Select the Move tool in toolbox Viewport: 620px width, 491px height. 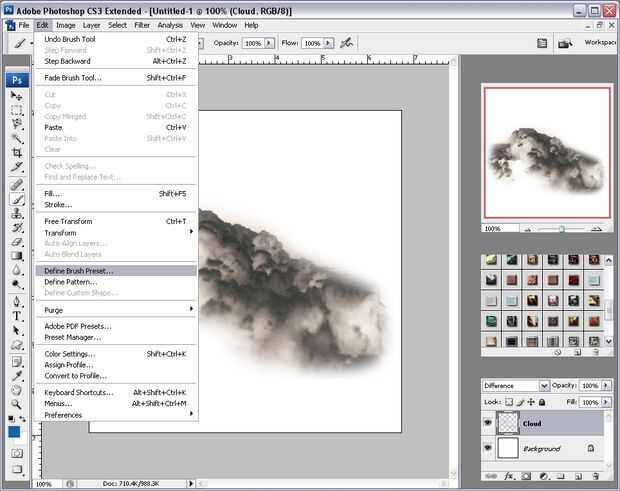(x=17, y=96)
